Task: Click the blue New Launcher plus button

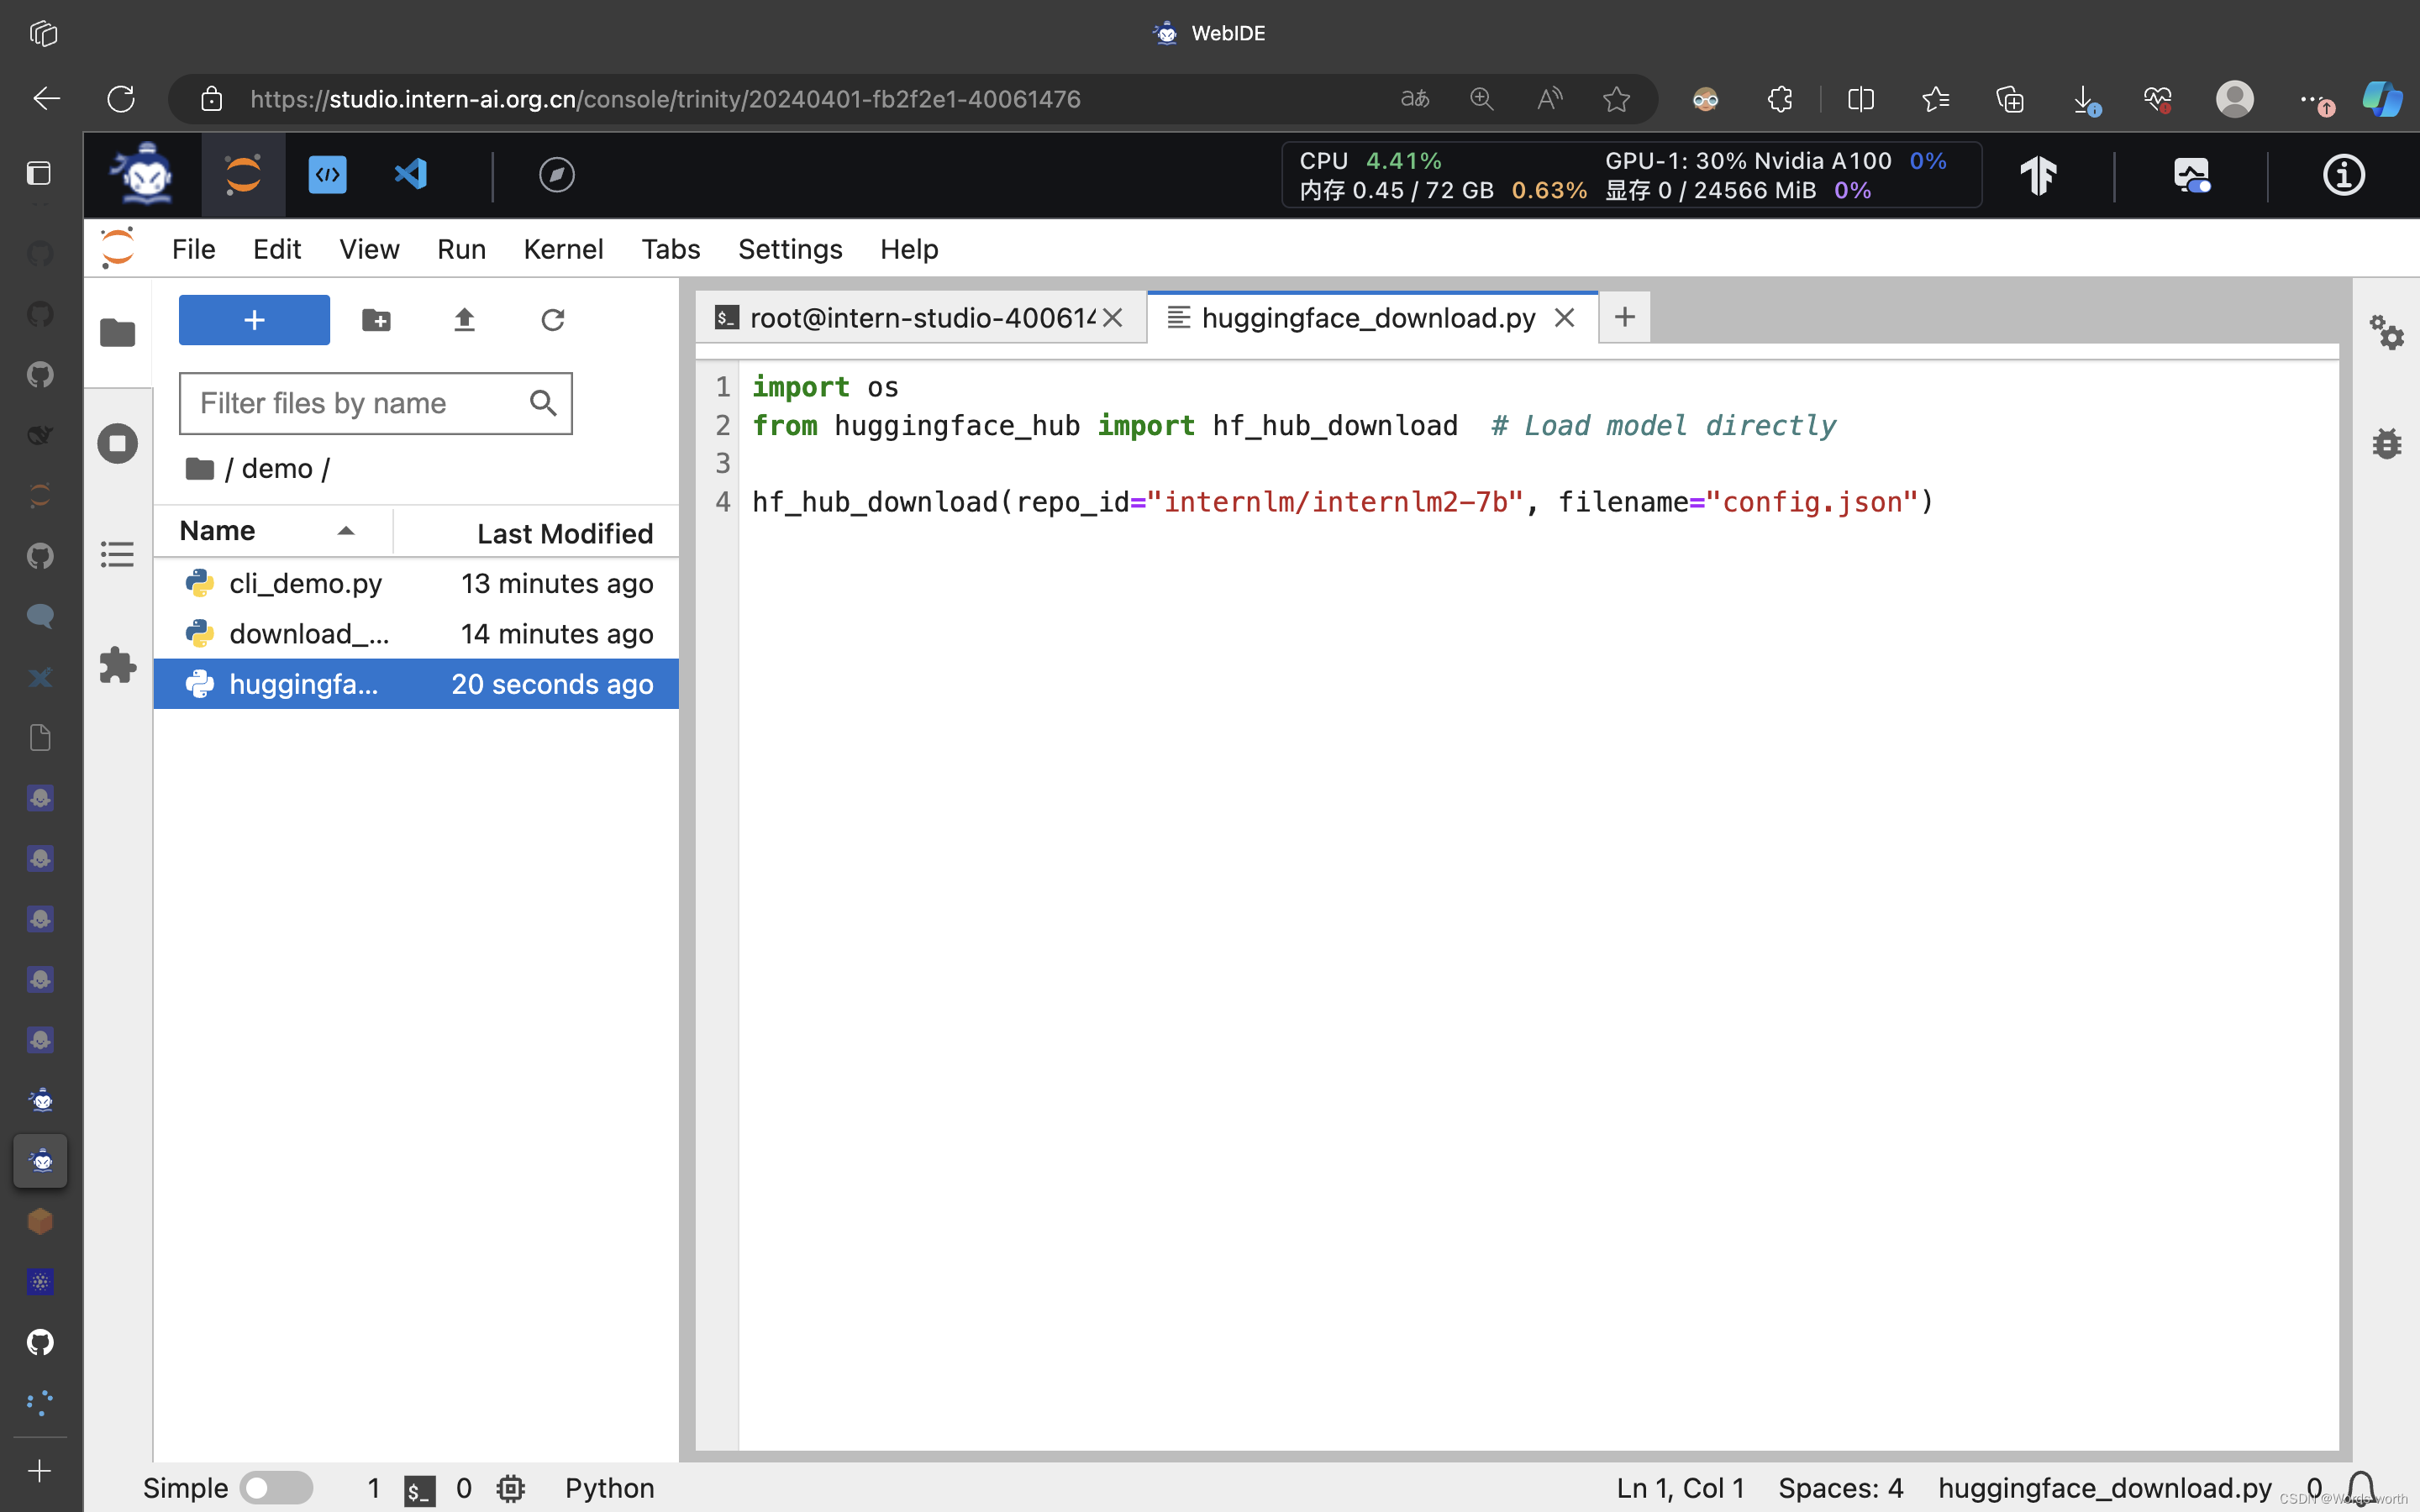Action: 254,320
